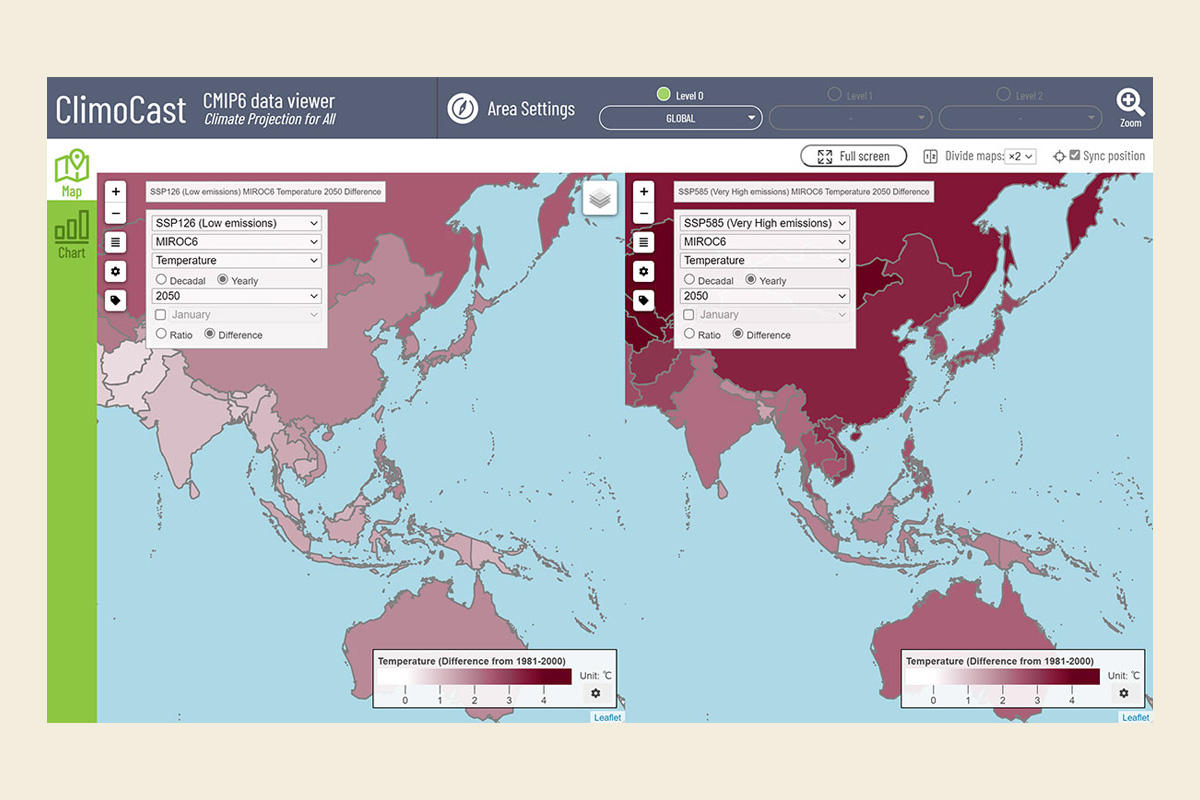Expand the GLOBAL Level 0 dropdown
Viewport: 1200px width, 800px height.
[680, 118]
